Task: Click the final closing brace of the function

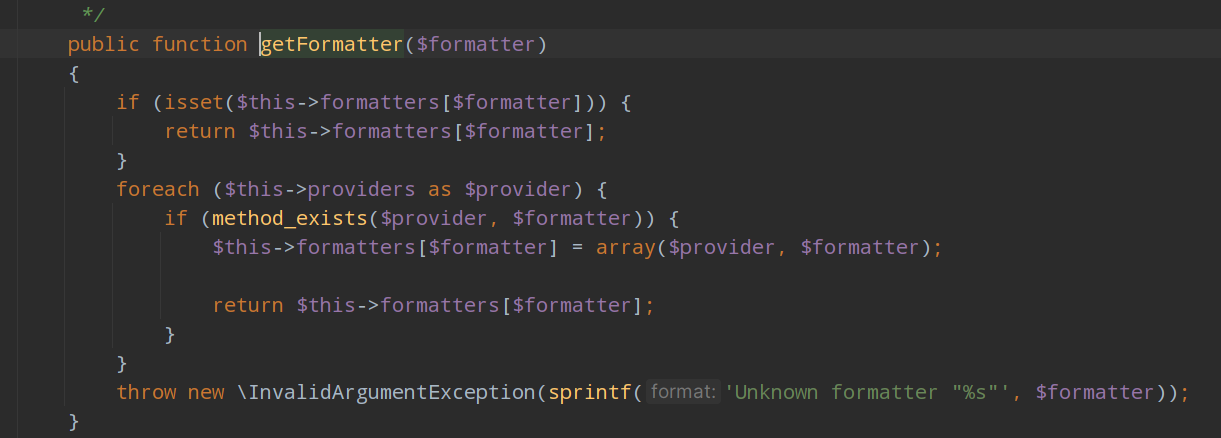Action: click(x=73, y=421)
